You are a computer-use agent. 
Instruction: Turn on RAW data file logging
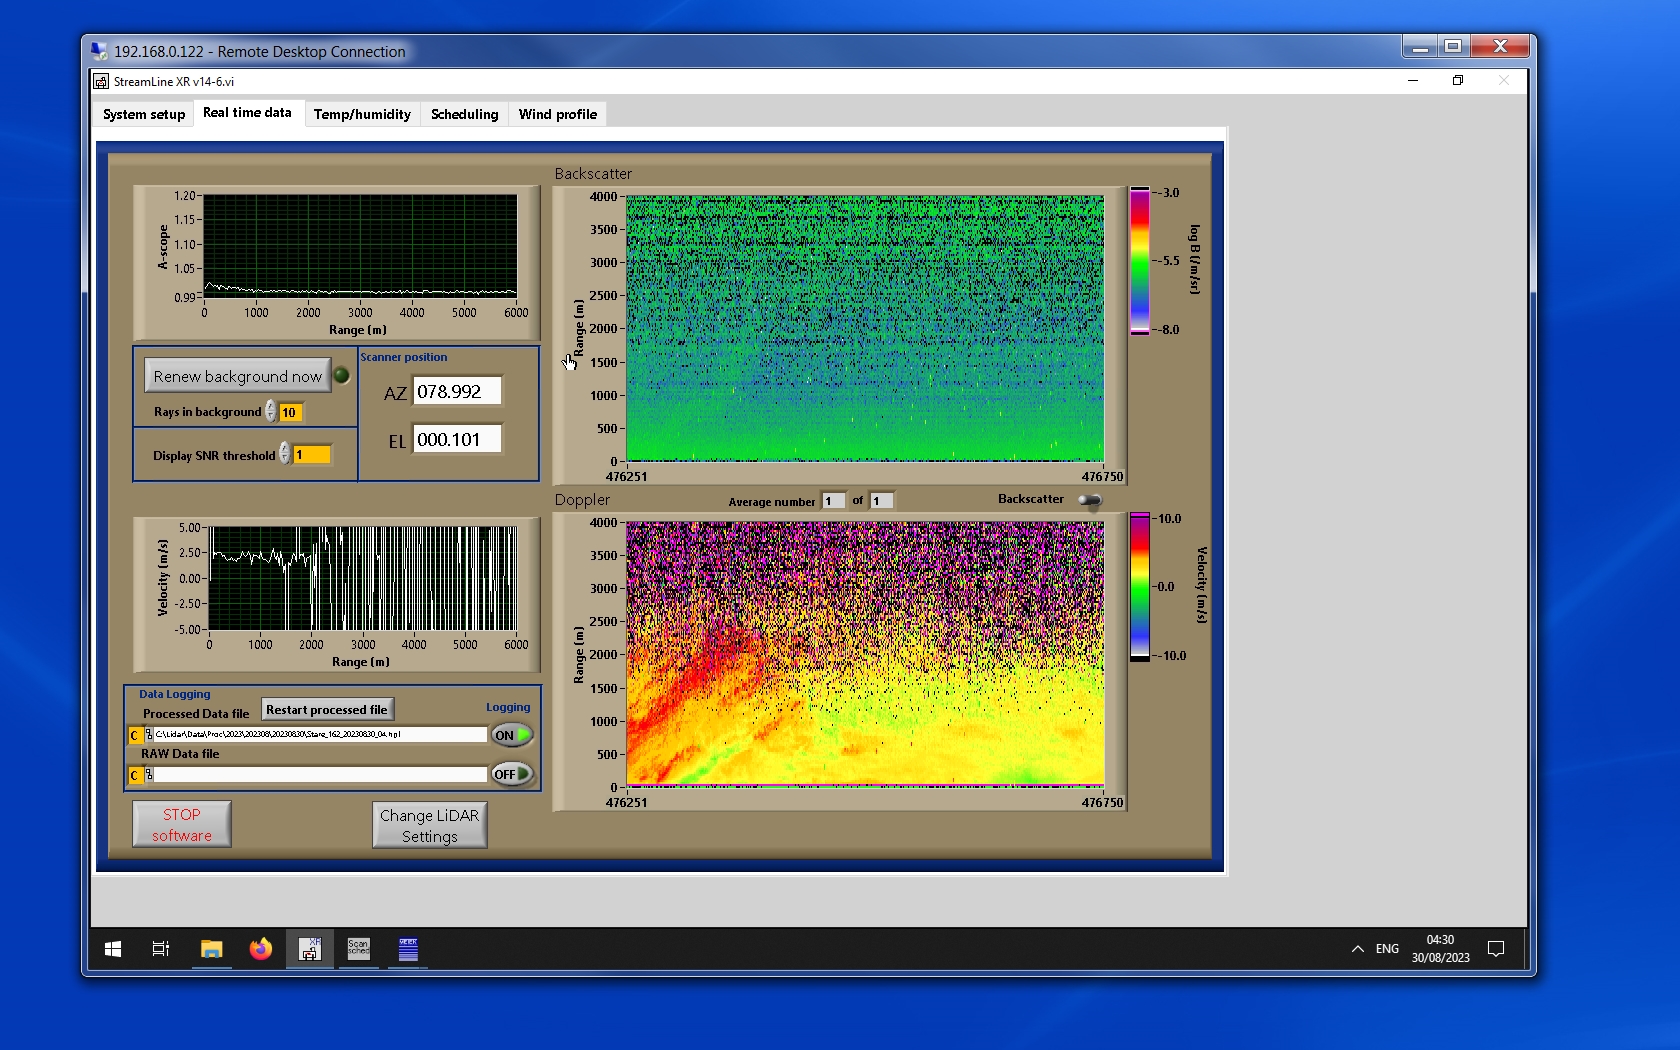click(x=511, y=774)
